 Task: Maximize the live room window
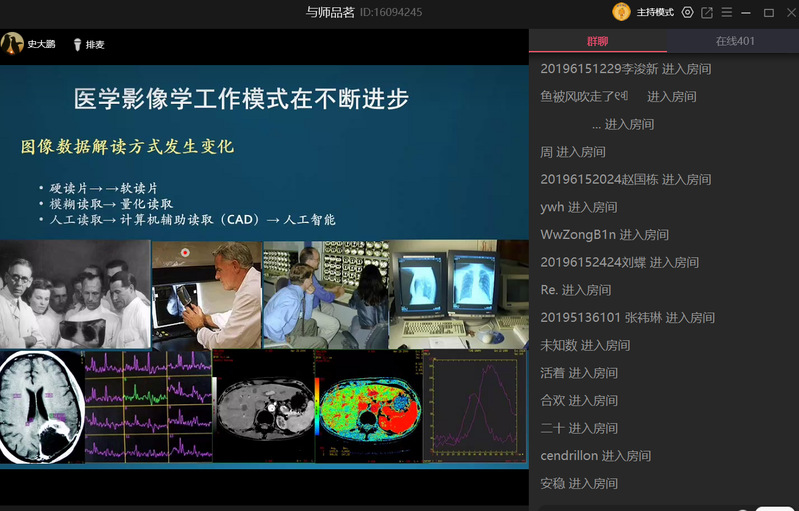tap(768, 12)
